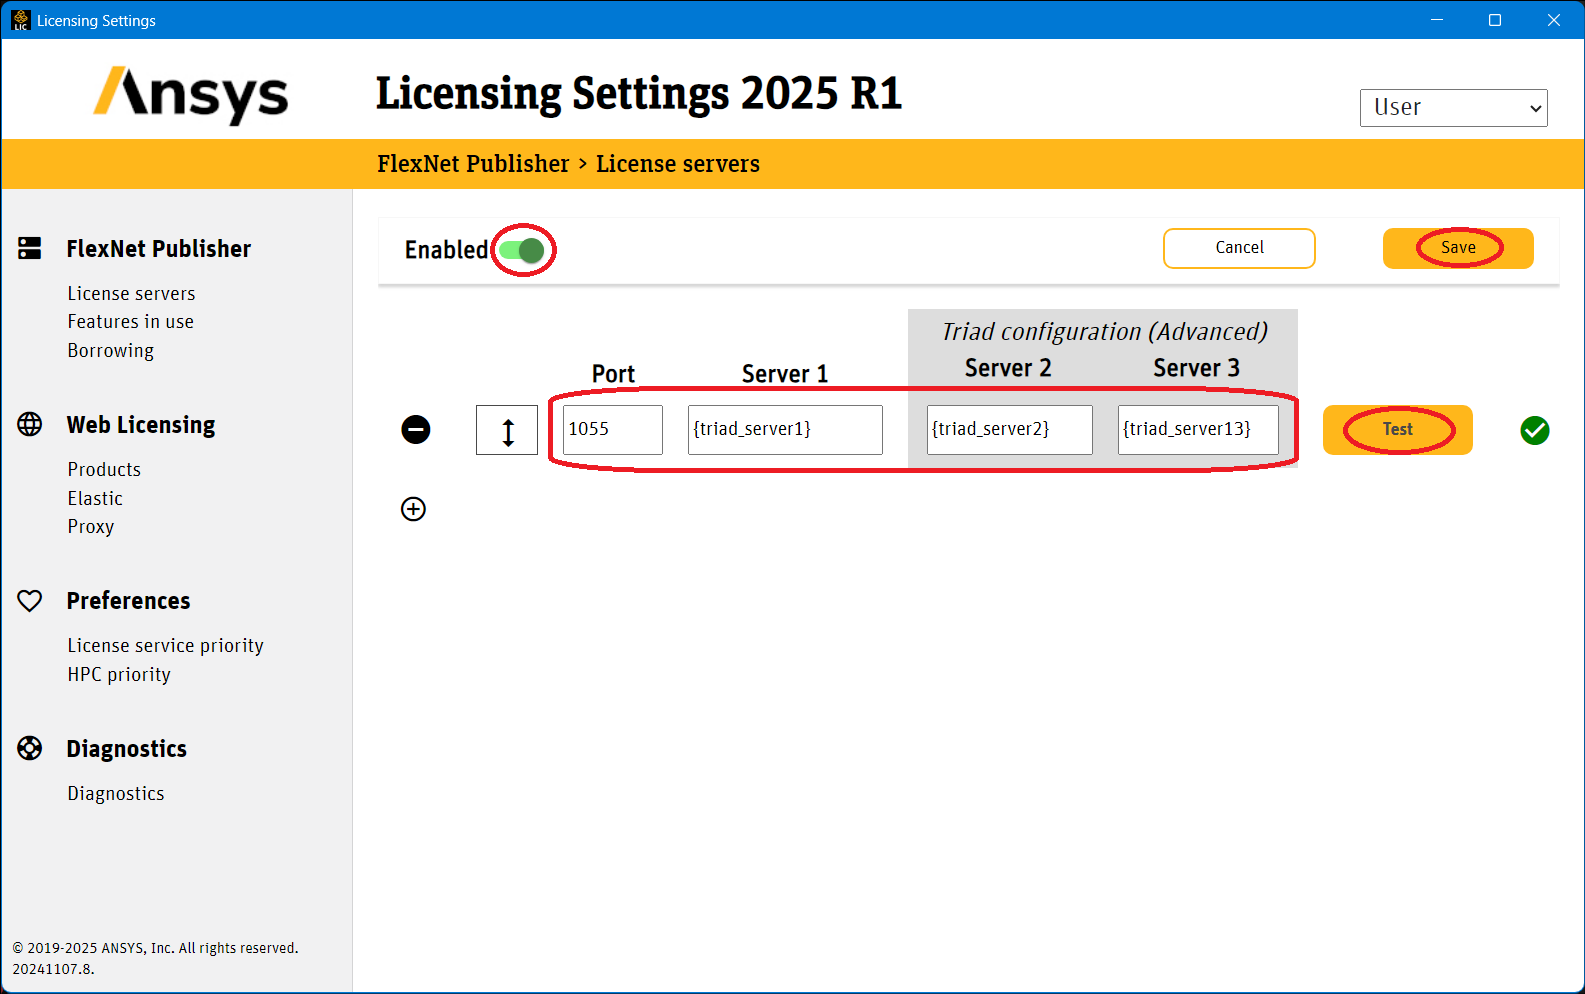Open Proxy settings page
1585x994 pixels.
(x=91, y=526)
